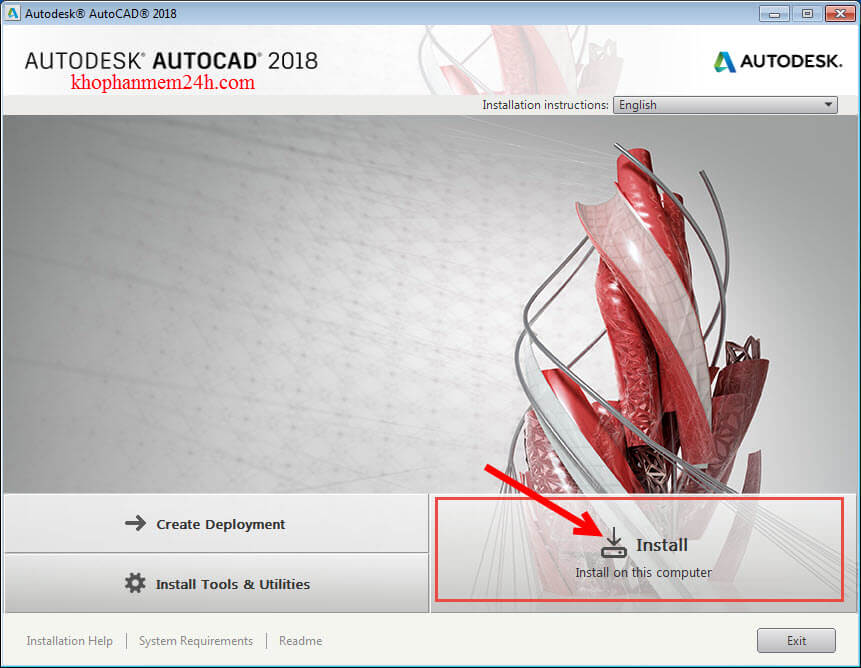
Task: Open the Installation Help link
Action: coord(70,641)
